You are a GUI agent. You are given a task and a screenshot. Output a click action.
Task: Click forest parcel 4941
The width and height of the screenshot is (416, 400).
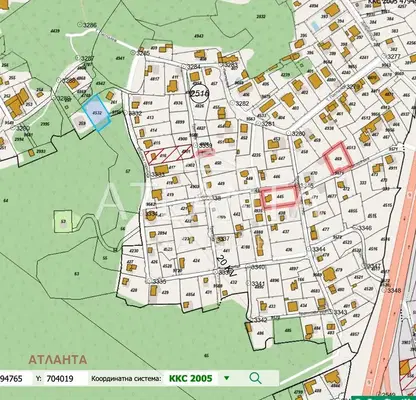(x=120, y=58)
